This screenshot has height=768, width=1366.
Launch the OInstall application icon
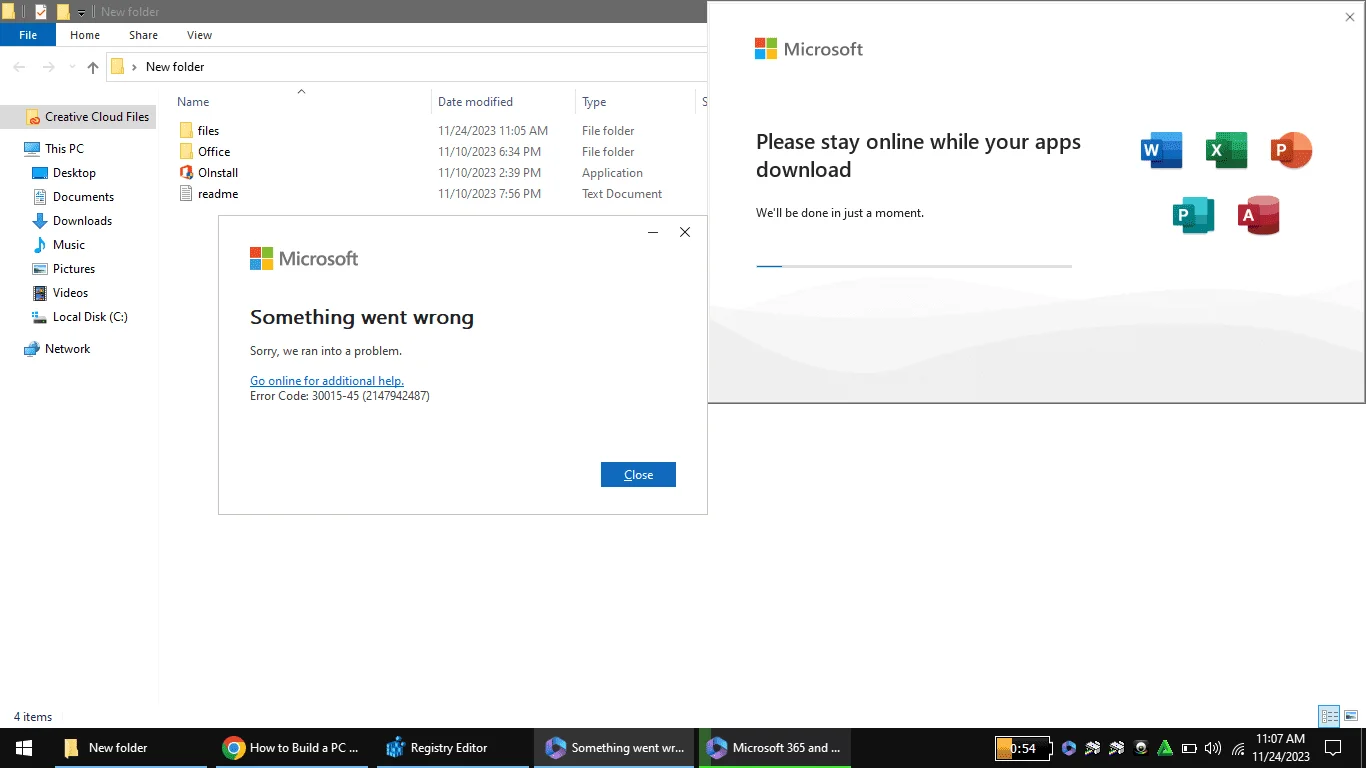186,173
